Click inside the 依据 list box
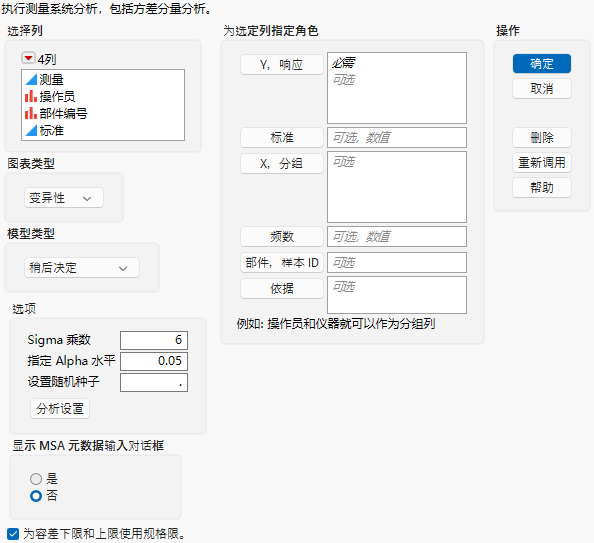The image size is (594, 543). (x=397, y=295)
